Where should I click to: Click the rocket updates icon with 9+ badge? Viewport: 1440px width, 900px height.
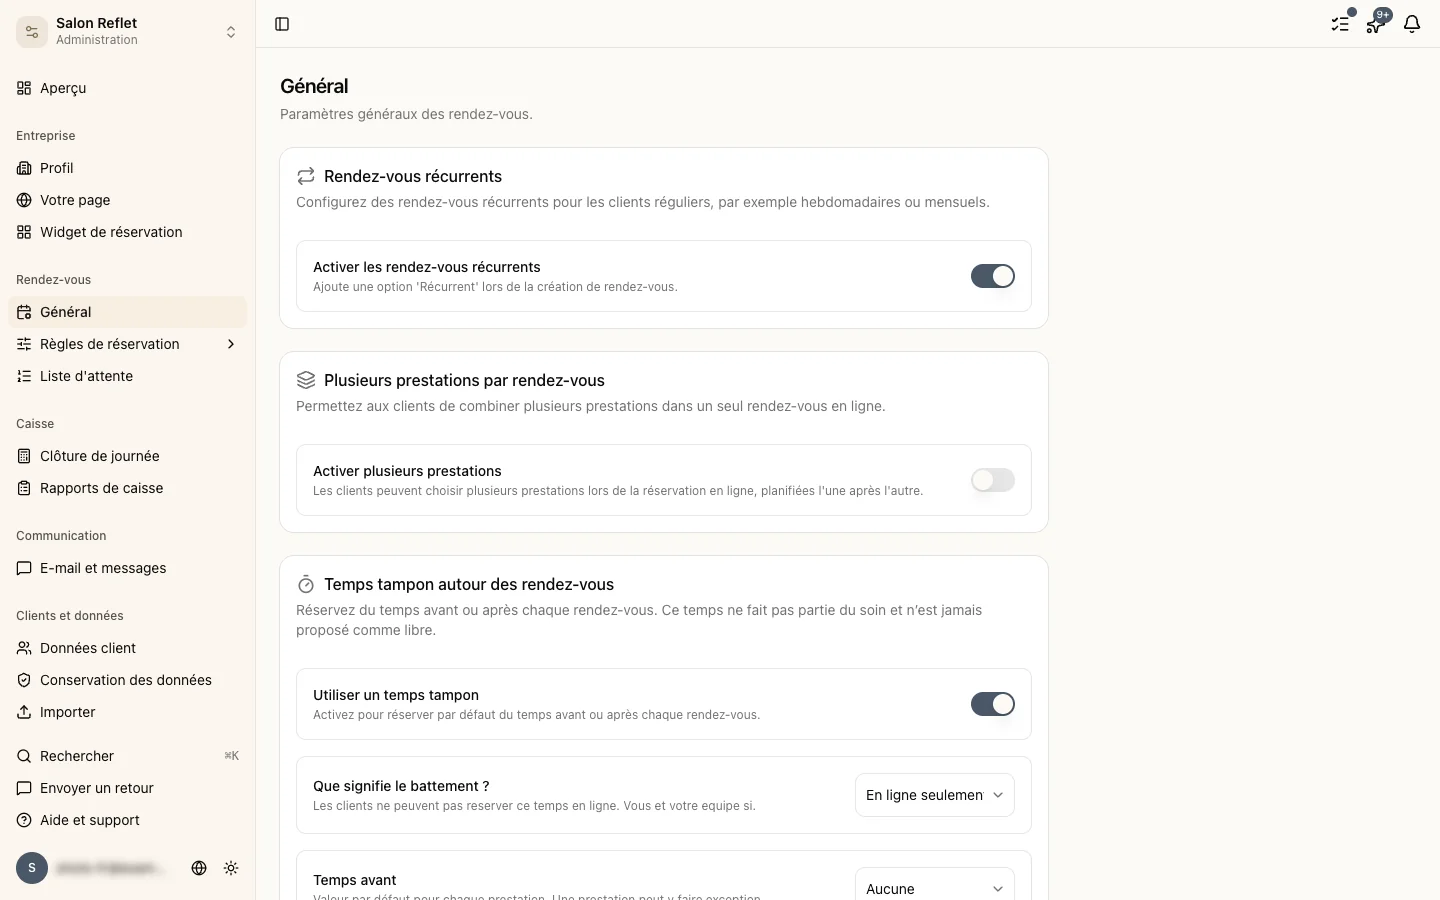point(1376,24)
